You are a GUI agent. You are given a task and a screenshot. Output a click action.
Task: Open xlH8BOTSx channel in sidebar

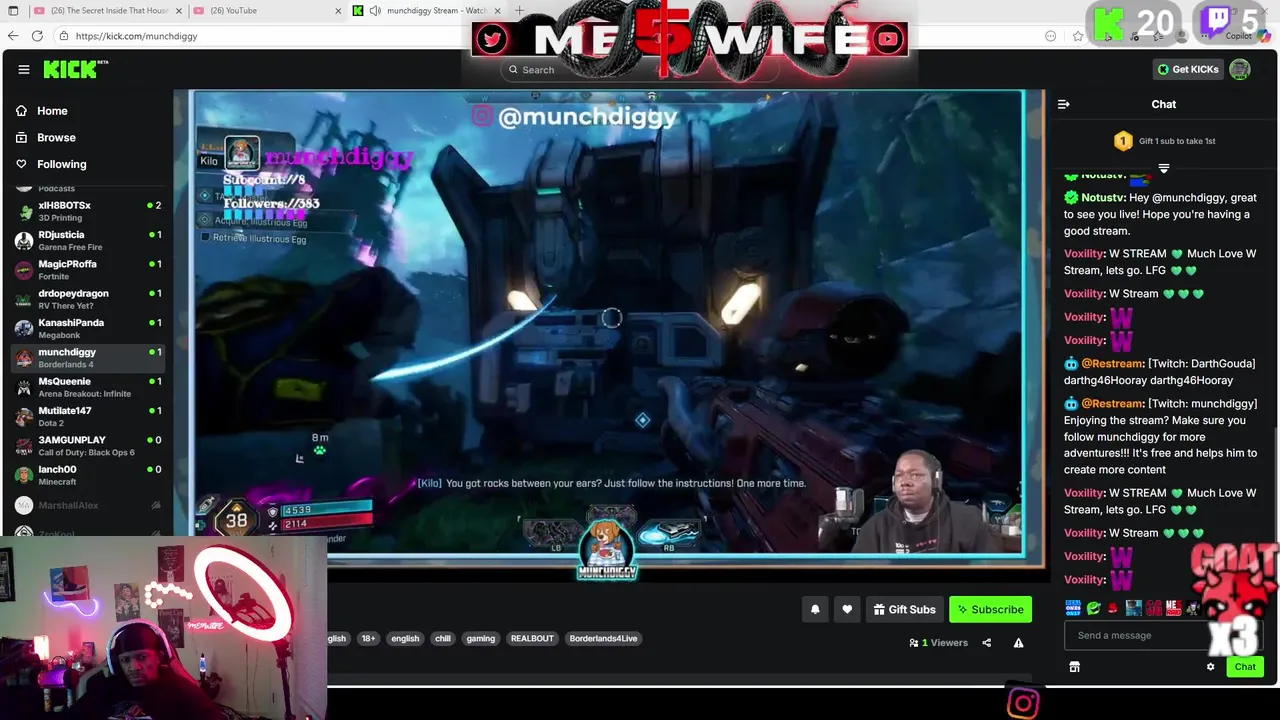pyautogui.click(x=88, y=211)
